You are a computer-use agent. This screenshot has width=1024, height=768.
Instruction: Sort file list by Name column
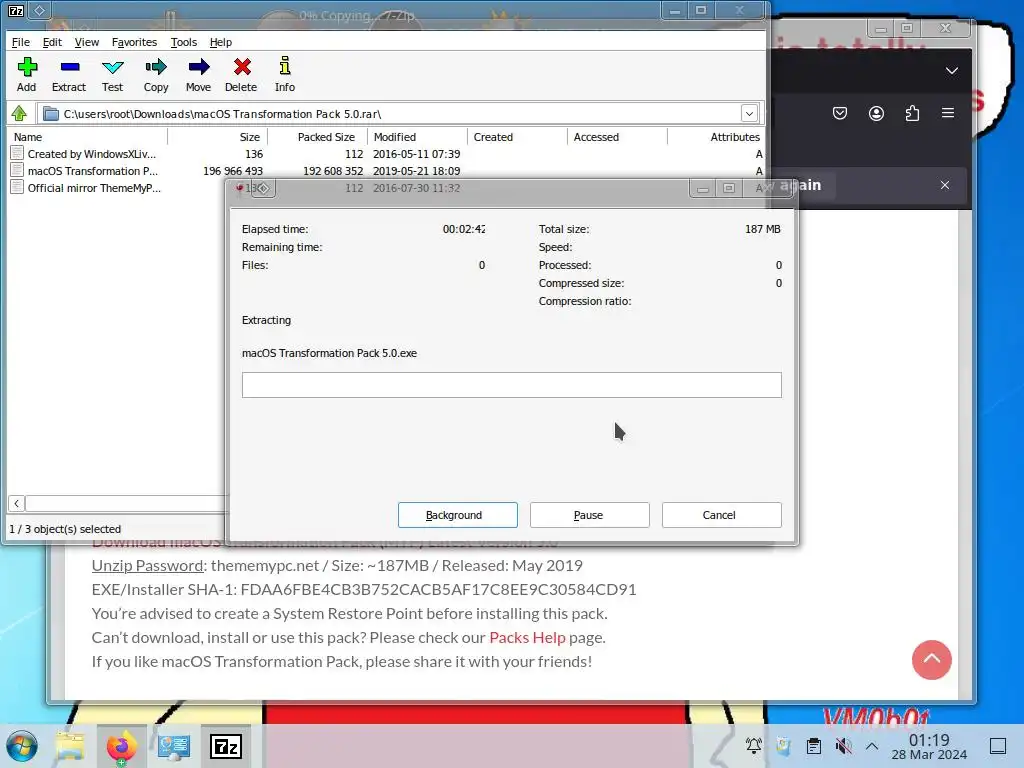tap(88, 137)
